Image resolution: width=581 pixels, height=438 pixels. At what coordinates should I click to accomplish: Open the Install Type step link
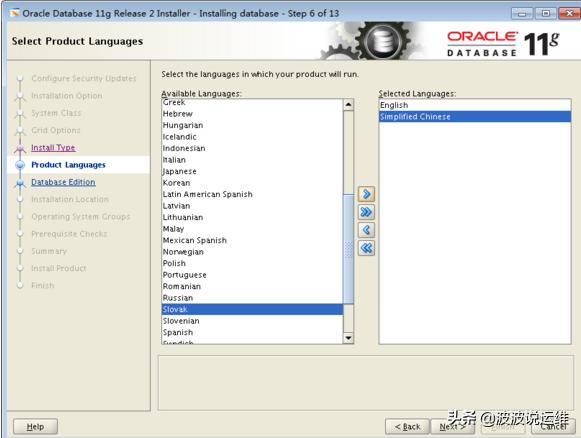[53, 147]
